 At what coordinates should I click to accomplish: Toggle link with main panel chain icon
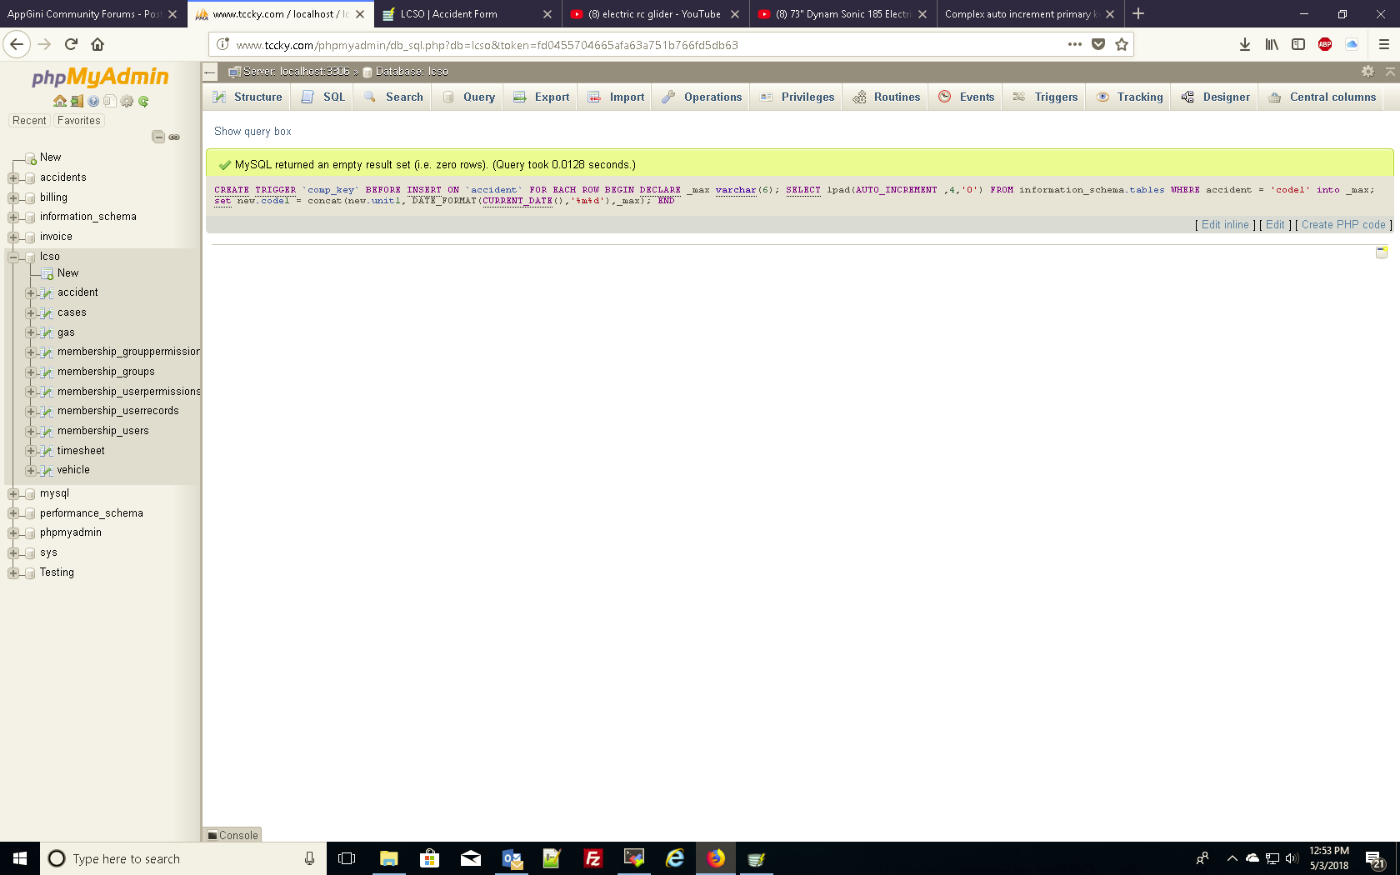point(174,137)
